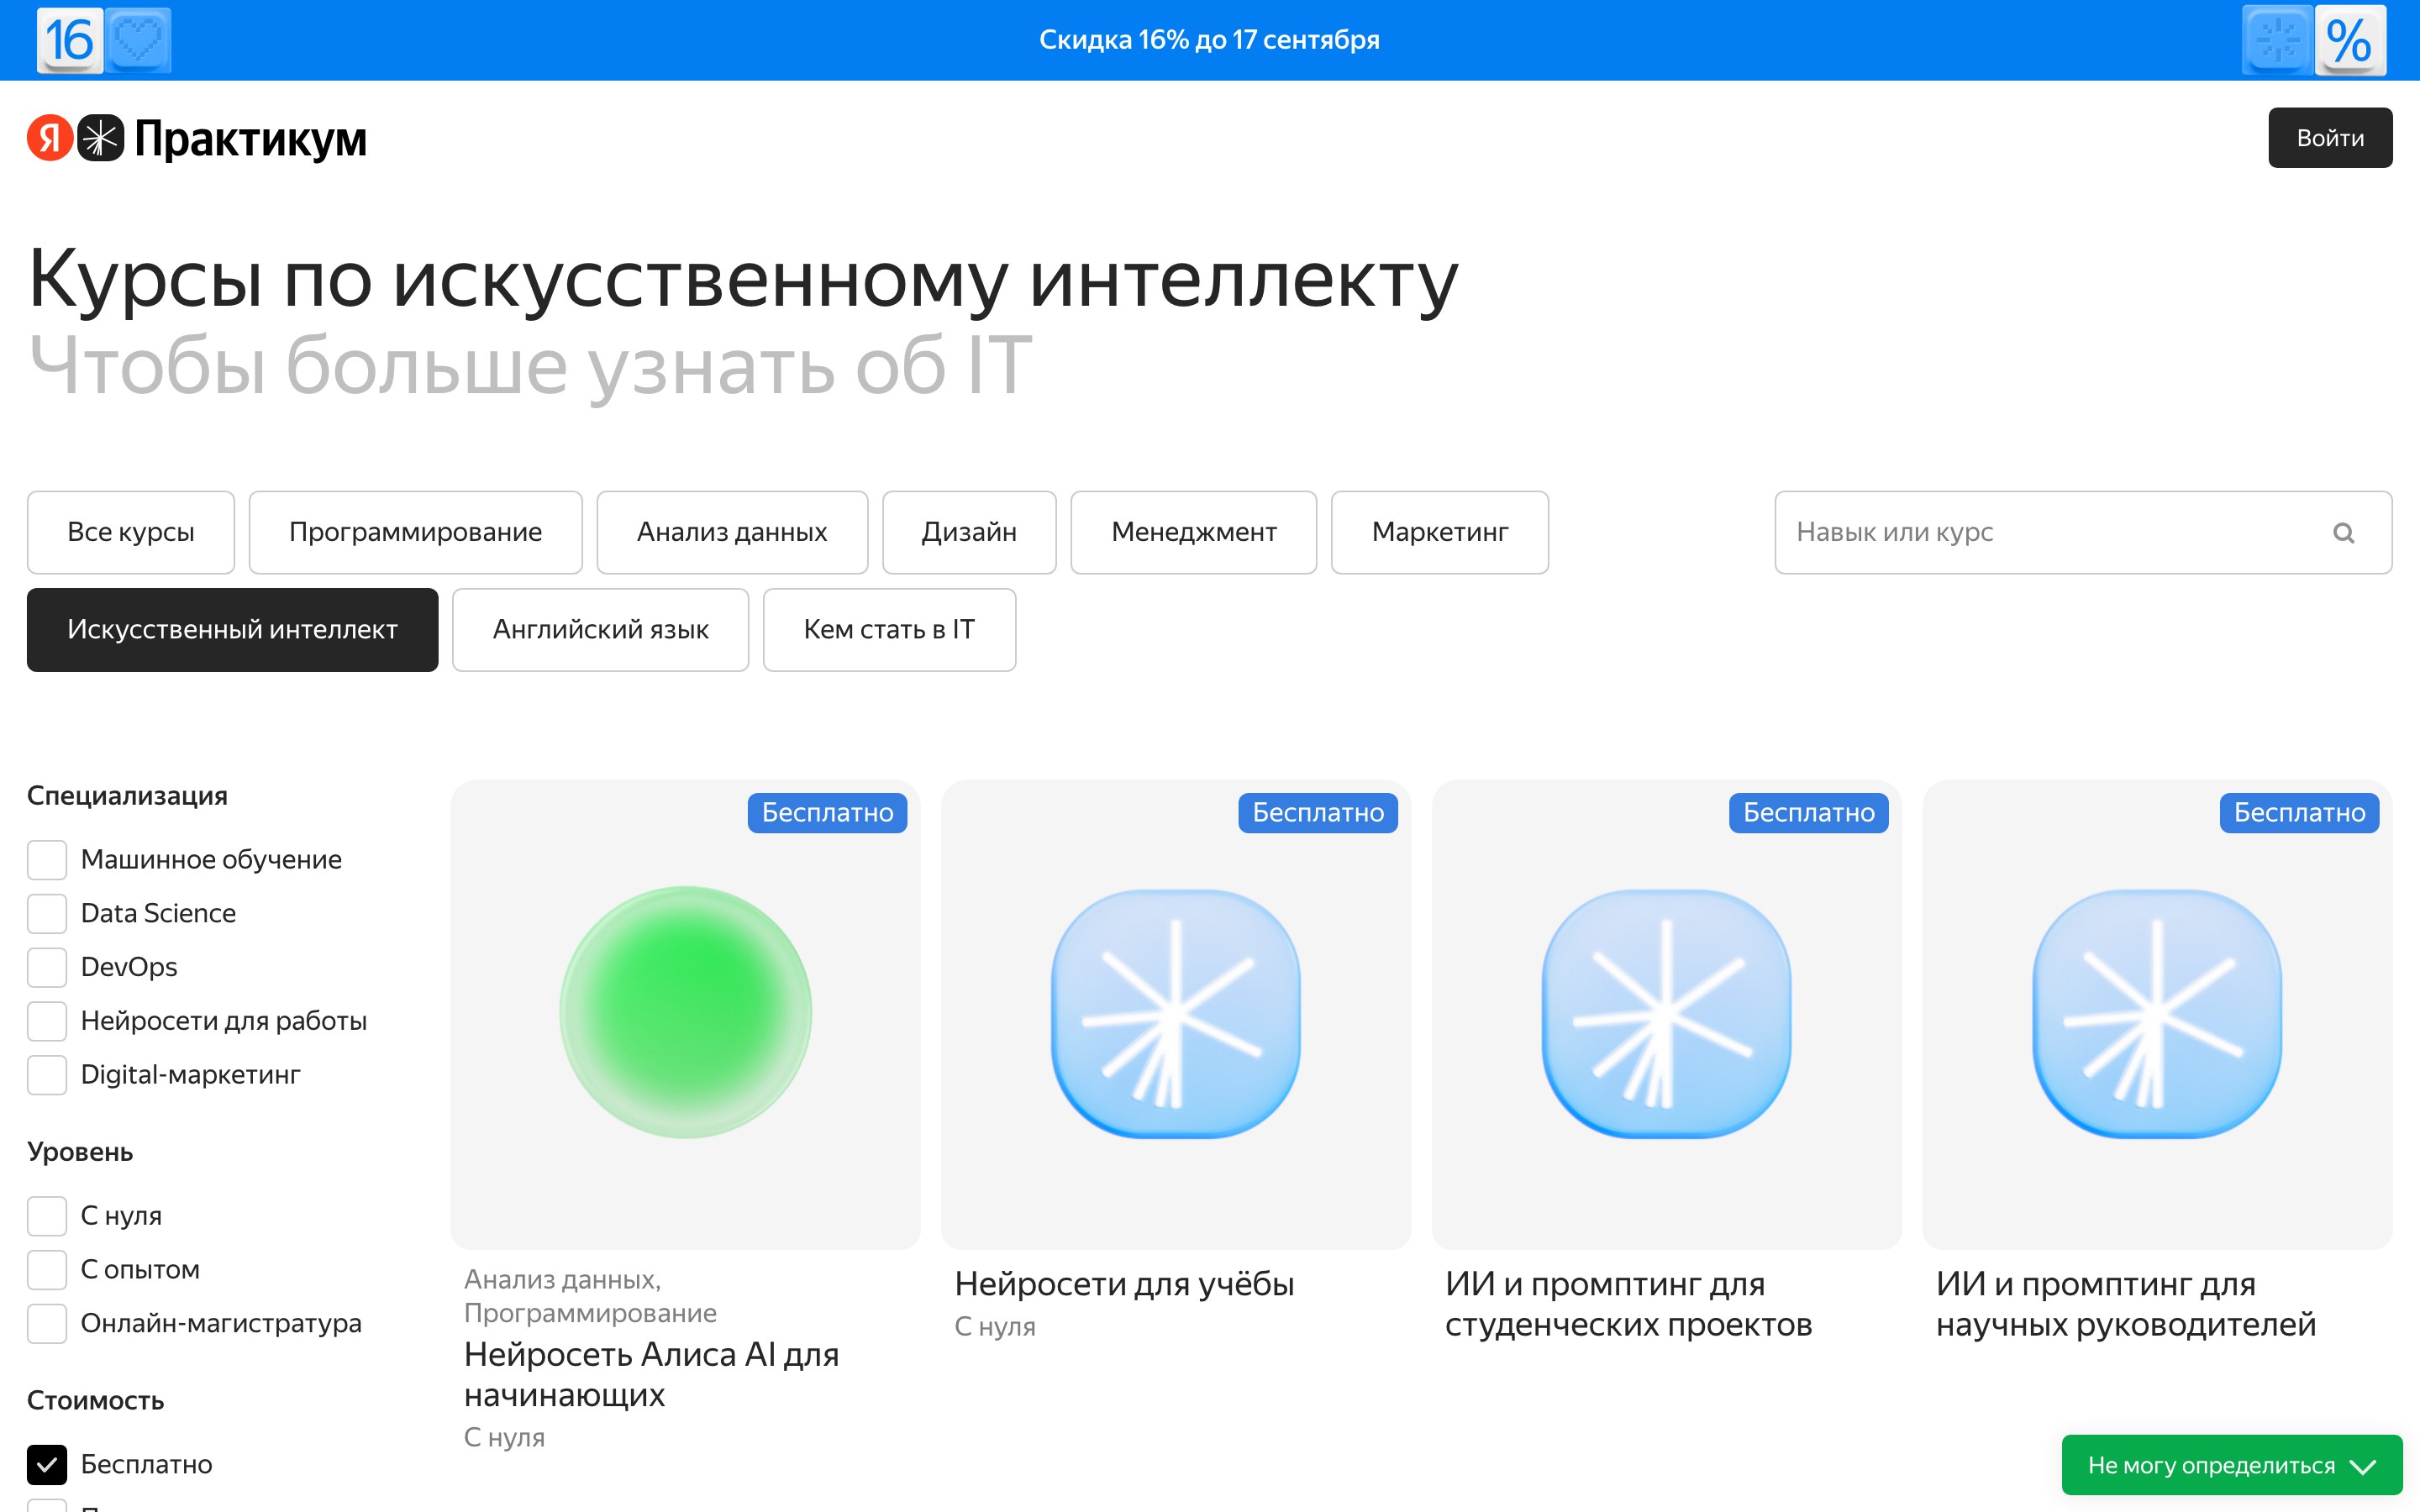Click 'С нуля' under 'Нейросети для учёбы'

coord(995,1327)
